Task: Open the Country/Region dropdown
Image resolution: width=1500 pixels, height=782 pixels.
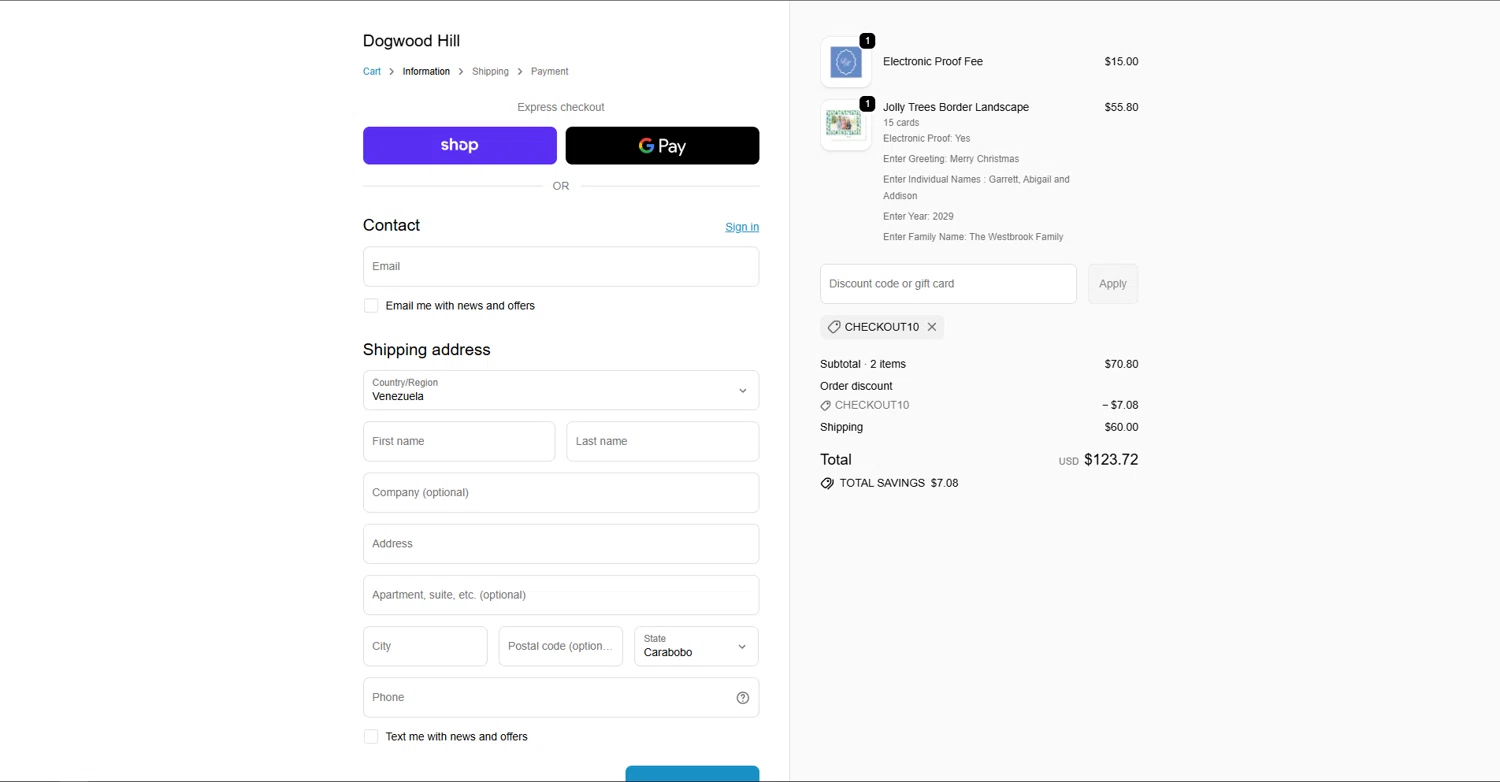Action: [x=560, y=390]
